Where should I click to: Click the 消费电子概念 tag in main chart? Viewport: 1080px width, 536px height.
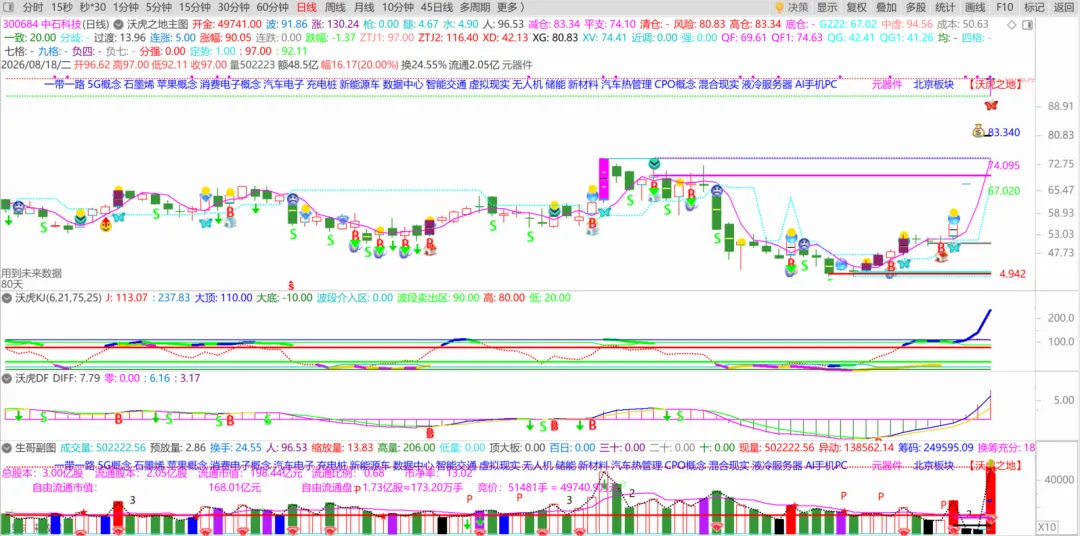pos(230,85)
